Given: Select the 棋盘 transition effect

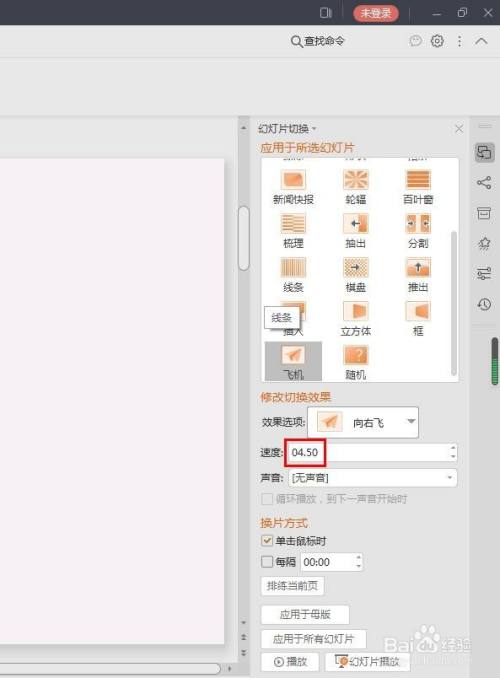Looking at the screenshot, I should click(356, 275).
